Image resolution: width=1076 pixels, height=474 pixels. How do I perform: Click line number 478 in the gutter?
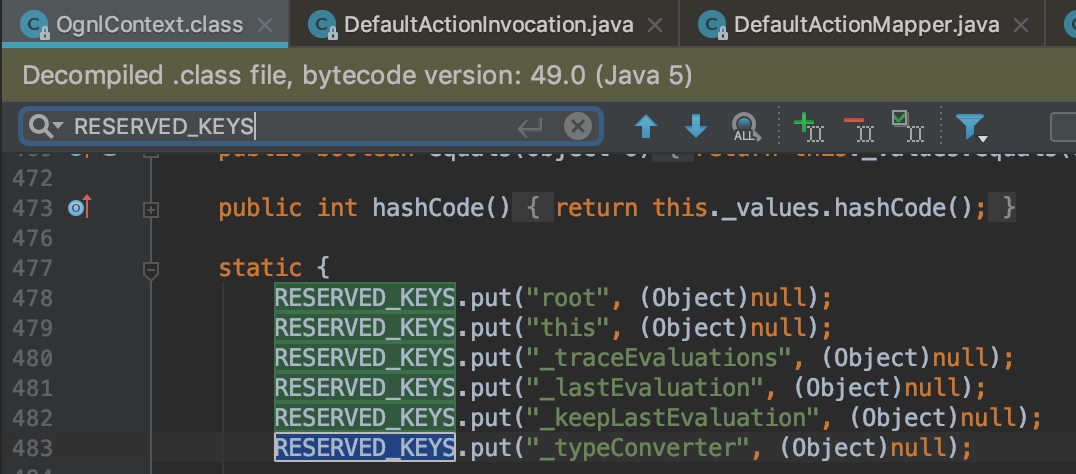(32, 298)
